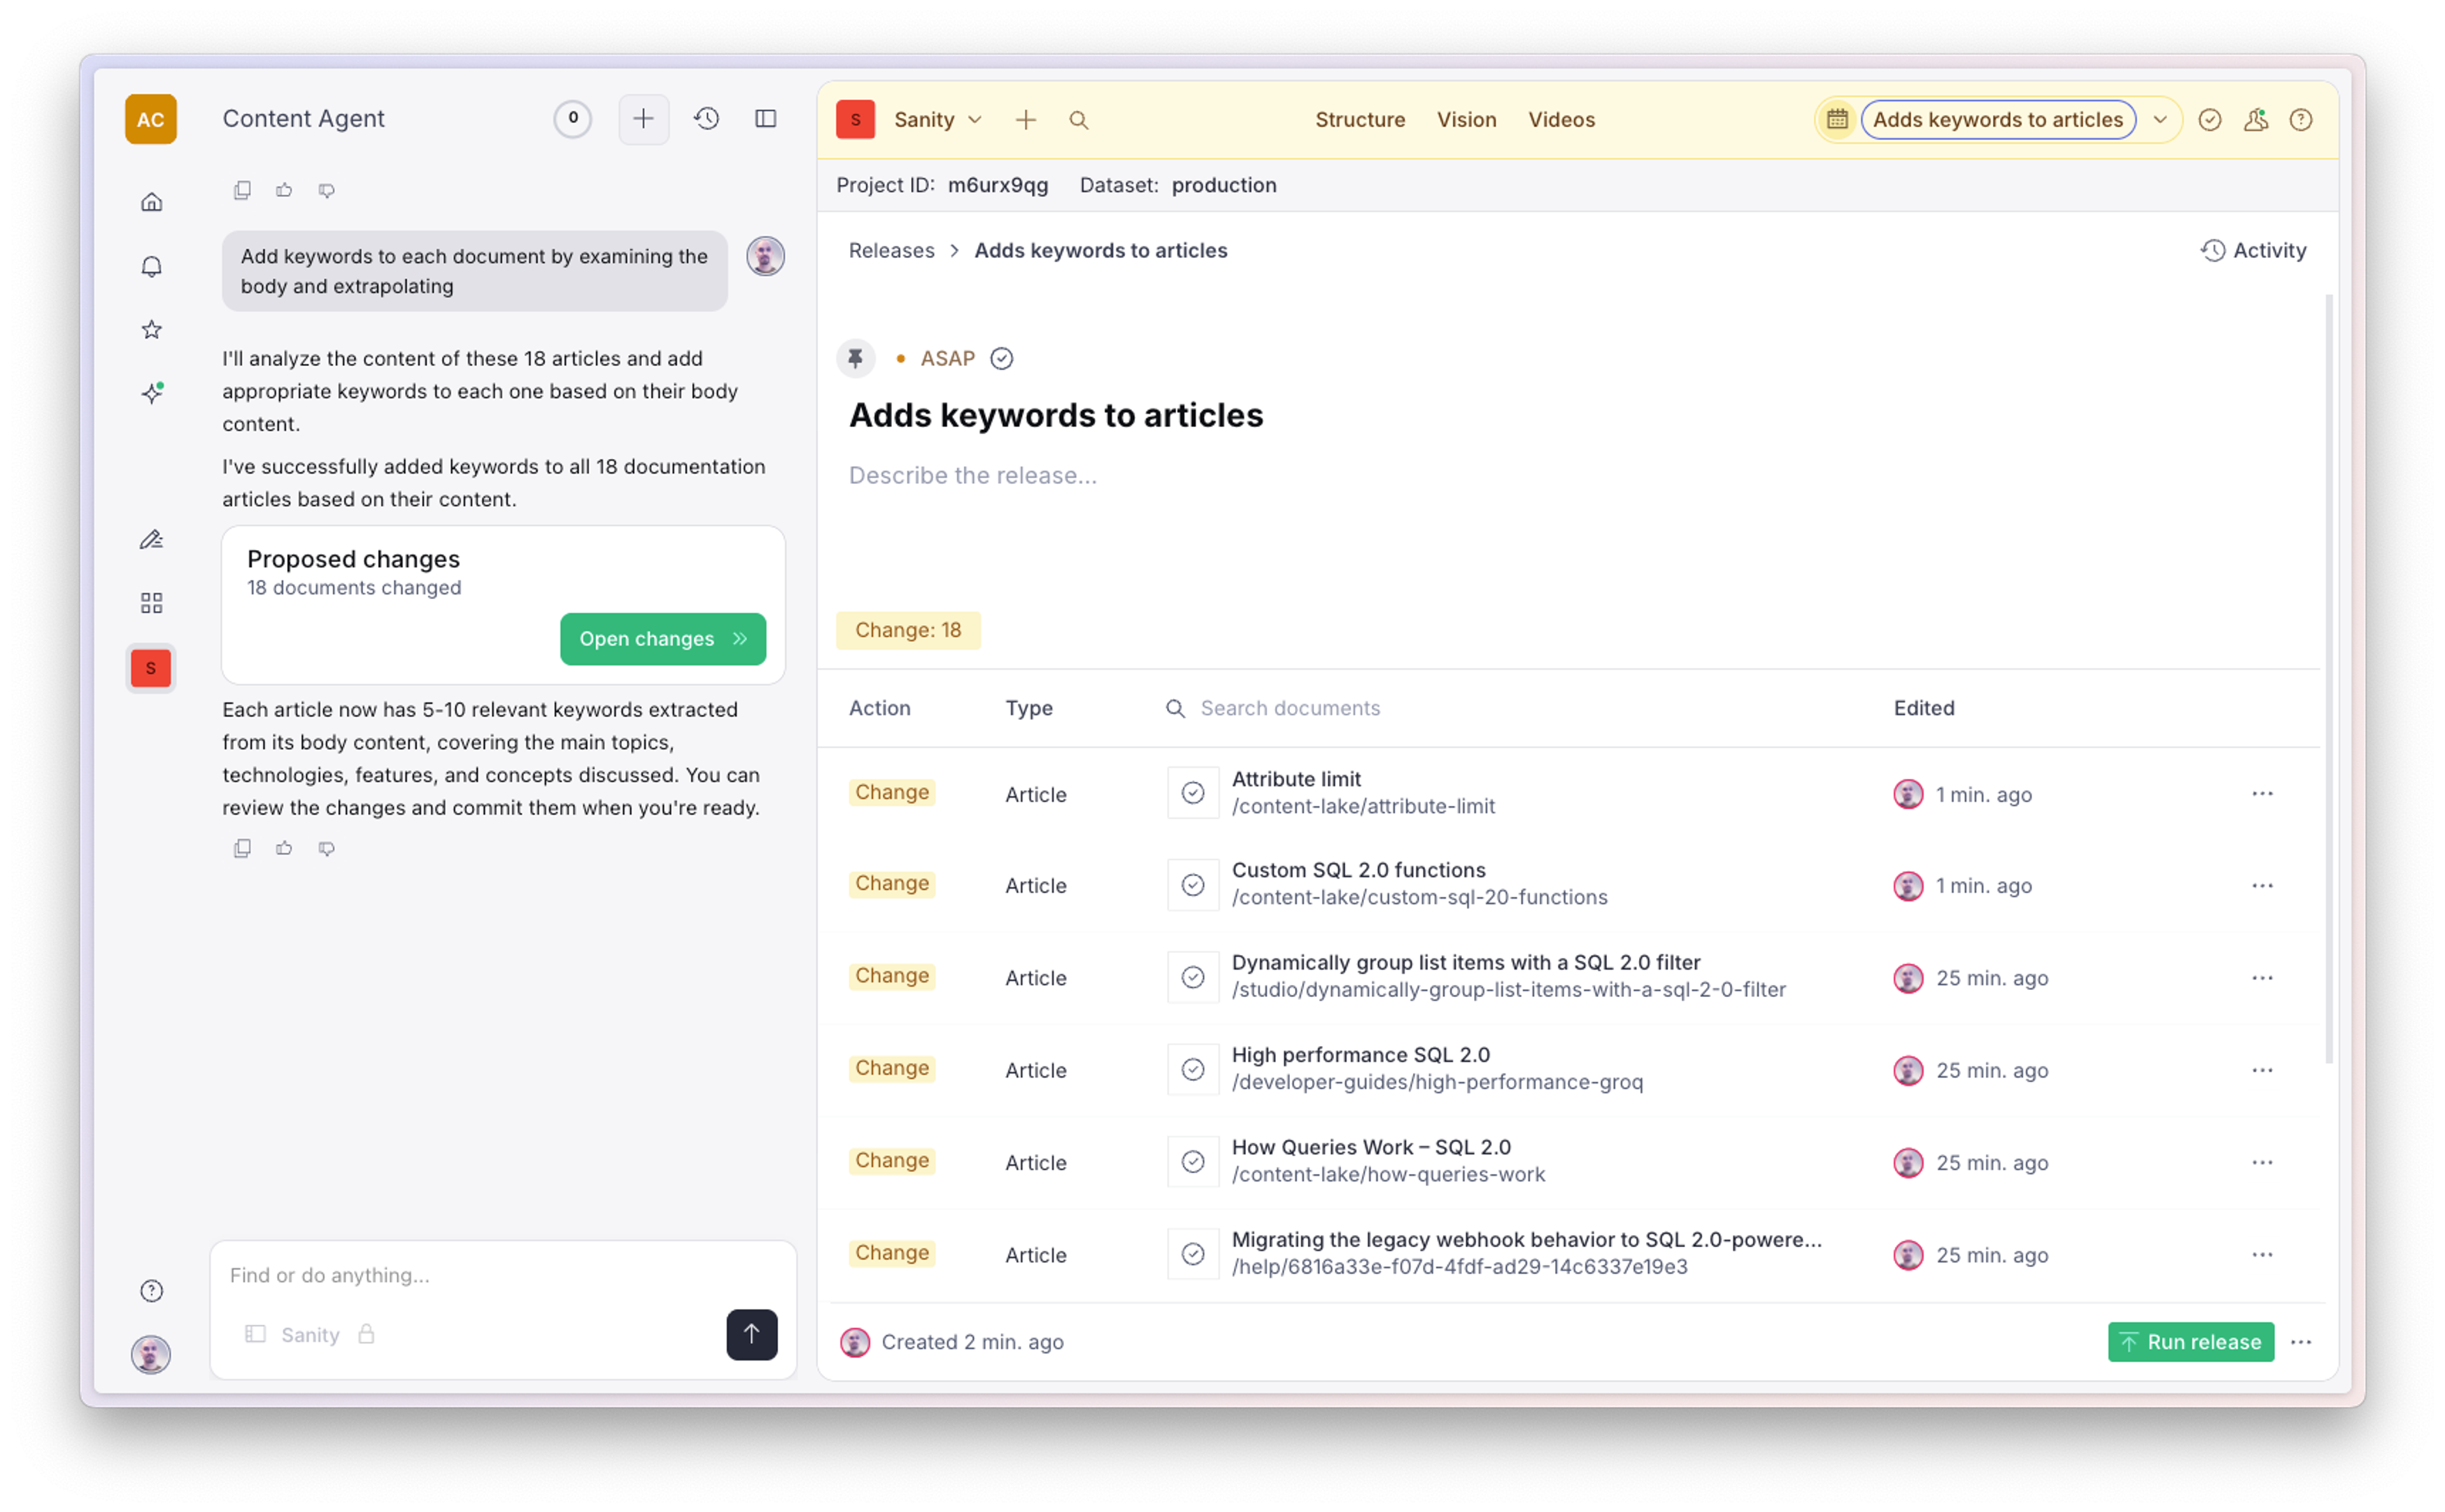
Task: Switch to the Vision tab
Action: coord(1466,120)
